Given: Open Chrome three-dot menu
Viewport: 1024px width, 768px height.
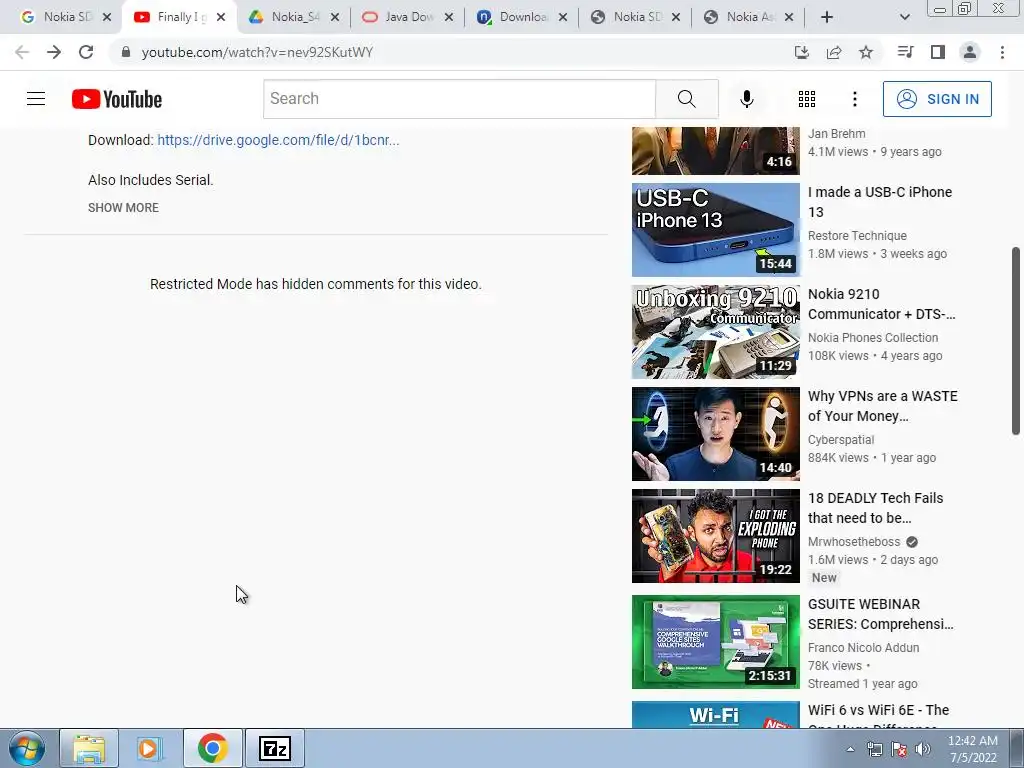Looking at the screenshot, I should [1002, 52].
